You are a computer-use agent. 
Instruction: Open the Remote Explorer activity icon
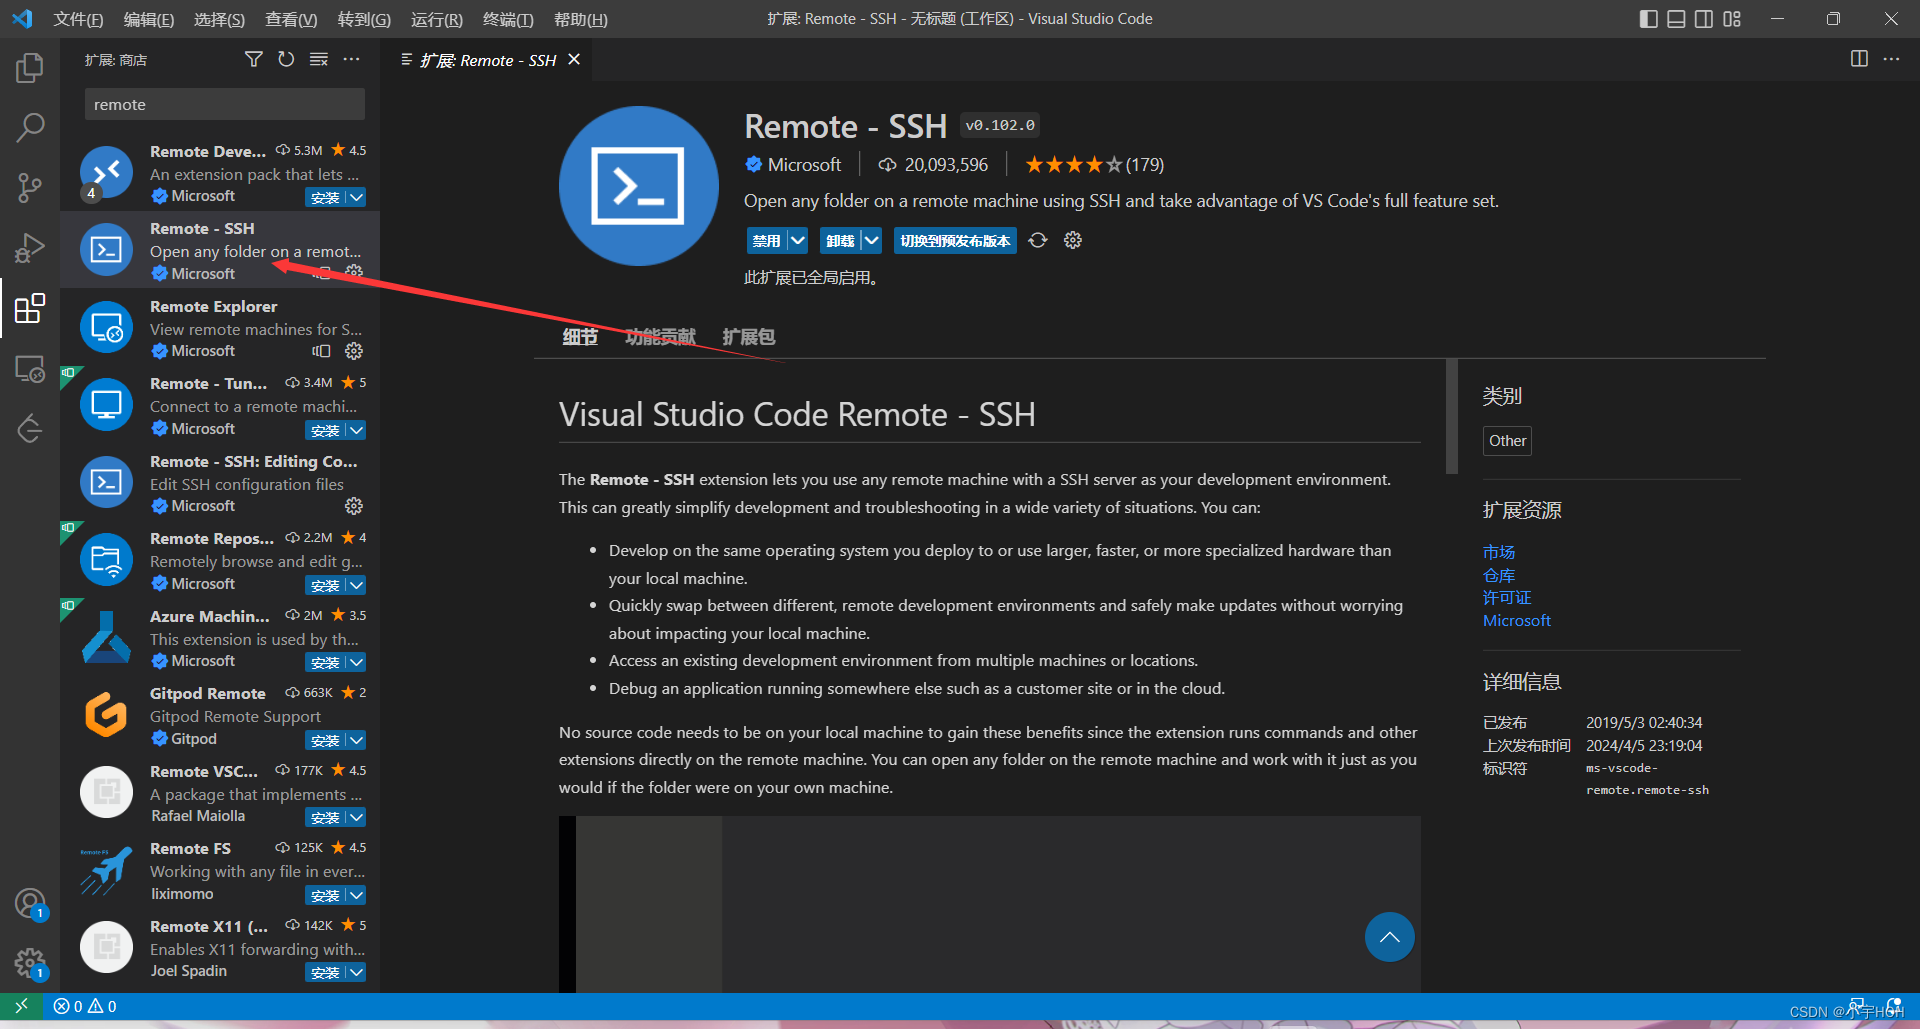point(30,369)
